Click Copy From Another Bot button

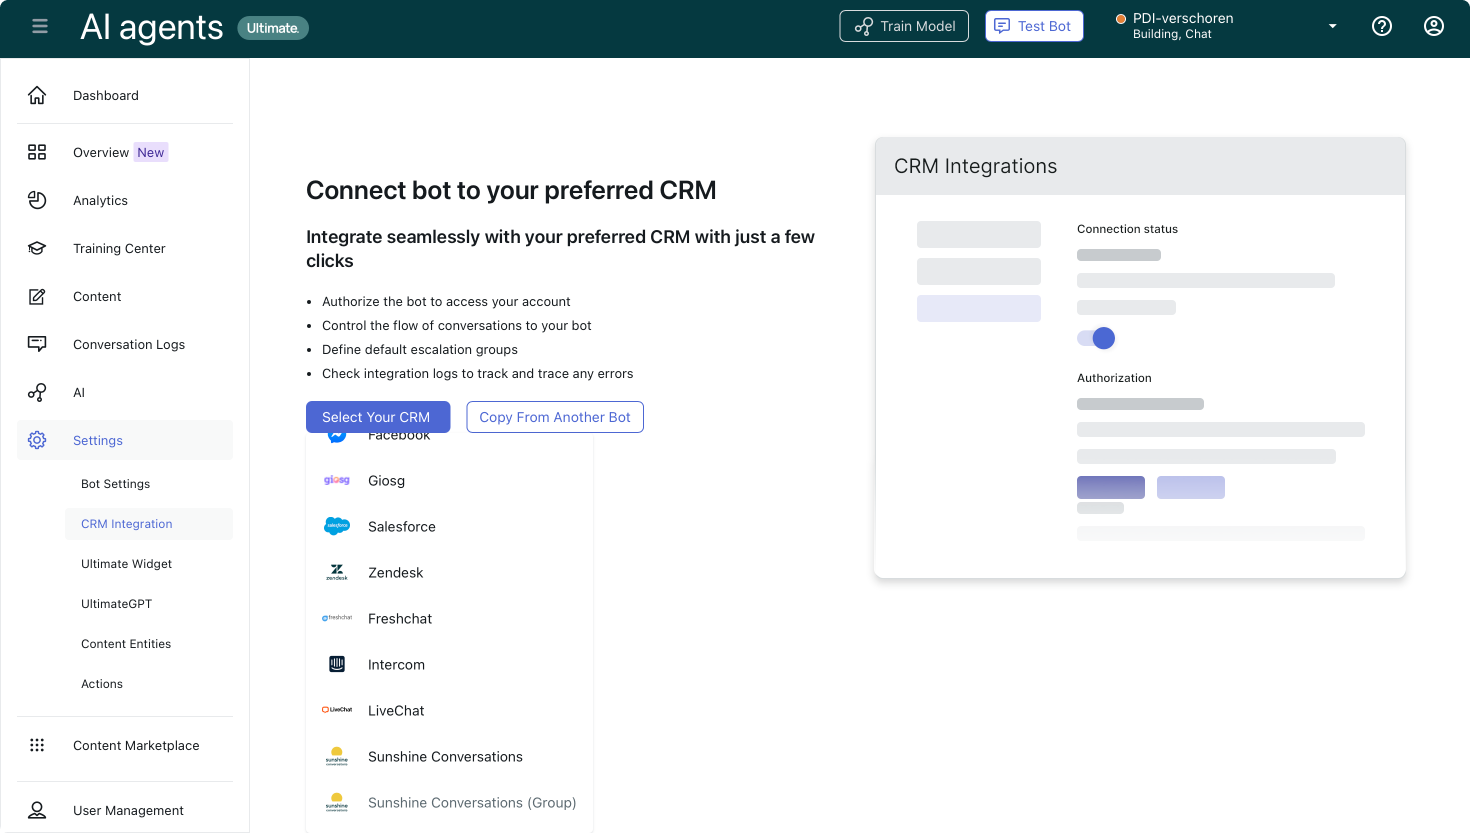click(555, 417)
